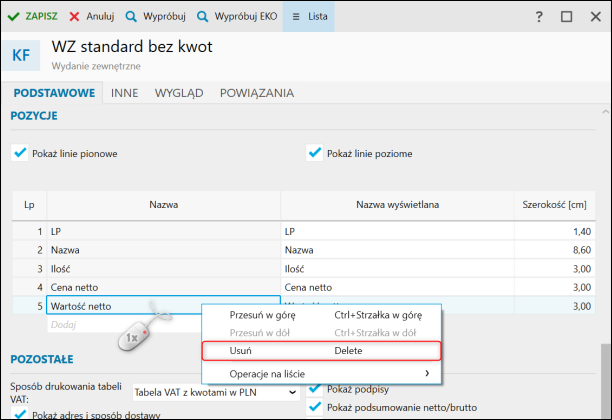Click the Wypróbuj EKO magnifier icon
This screenshot has height=420, width=612.
tap(202, 17)
